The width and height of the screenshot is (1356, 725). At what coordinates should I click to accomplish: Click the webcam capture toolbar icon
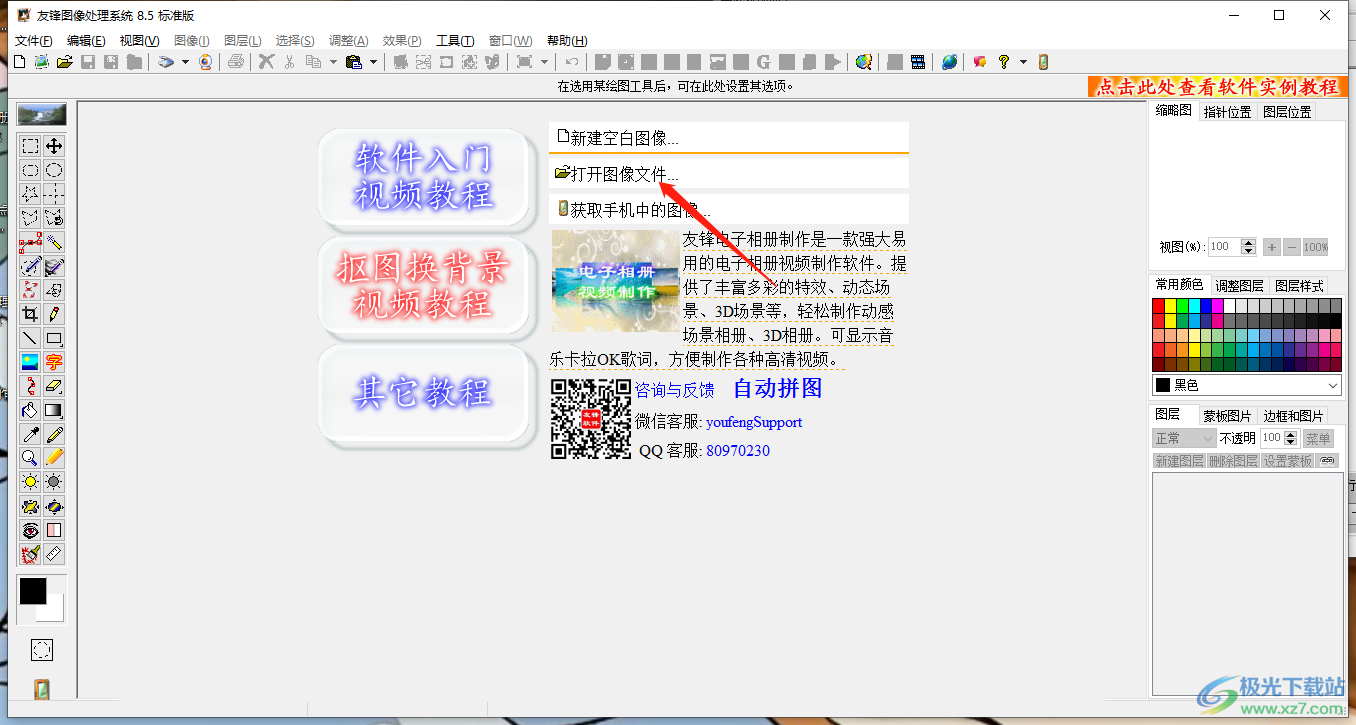[x=205, y=62]
